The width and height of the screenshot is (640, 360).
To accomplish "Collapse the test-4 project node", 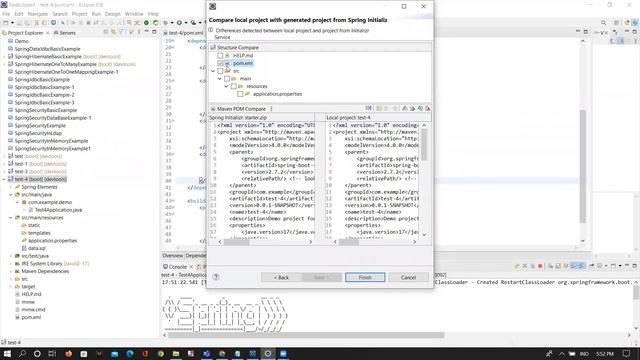I will pos(4,179).
